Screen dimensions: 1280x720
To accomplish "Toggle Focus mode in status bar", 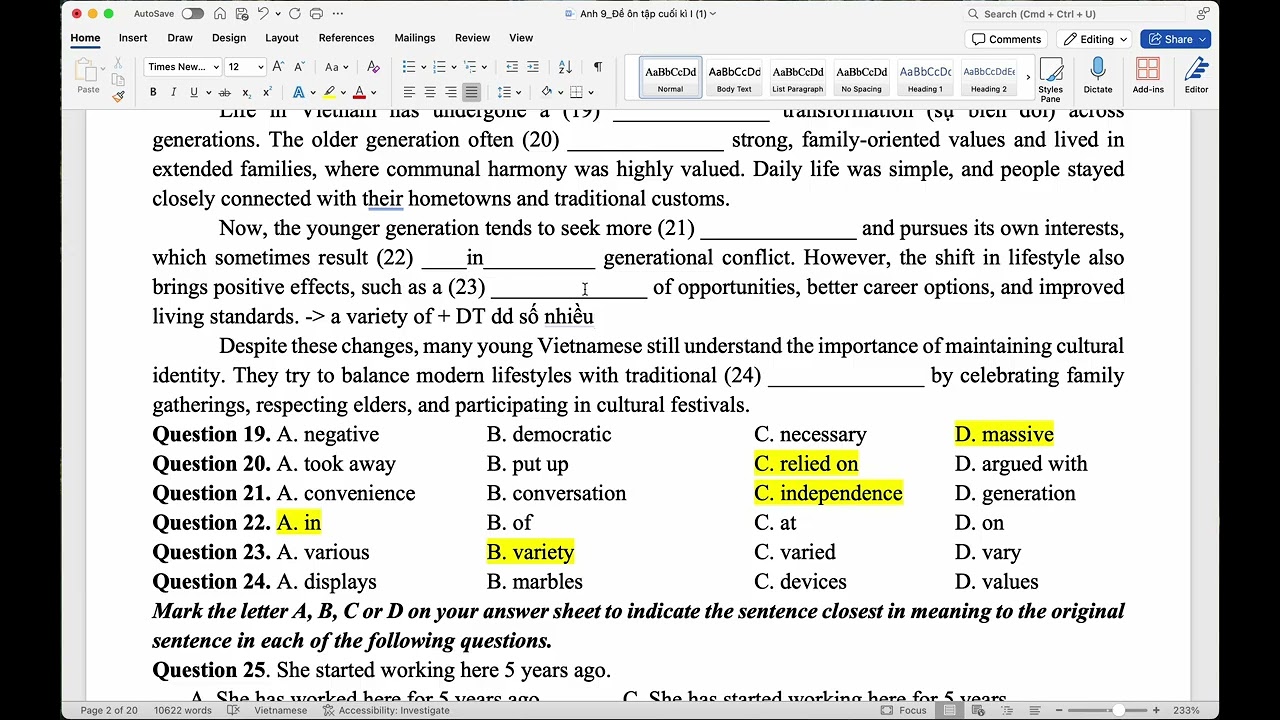I will [903, 710].
